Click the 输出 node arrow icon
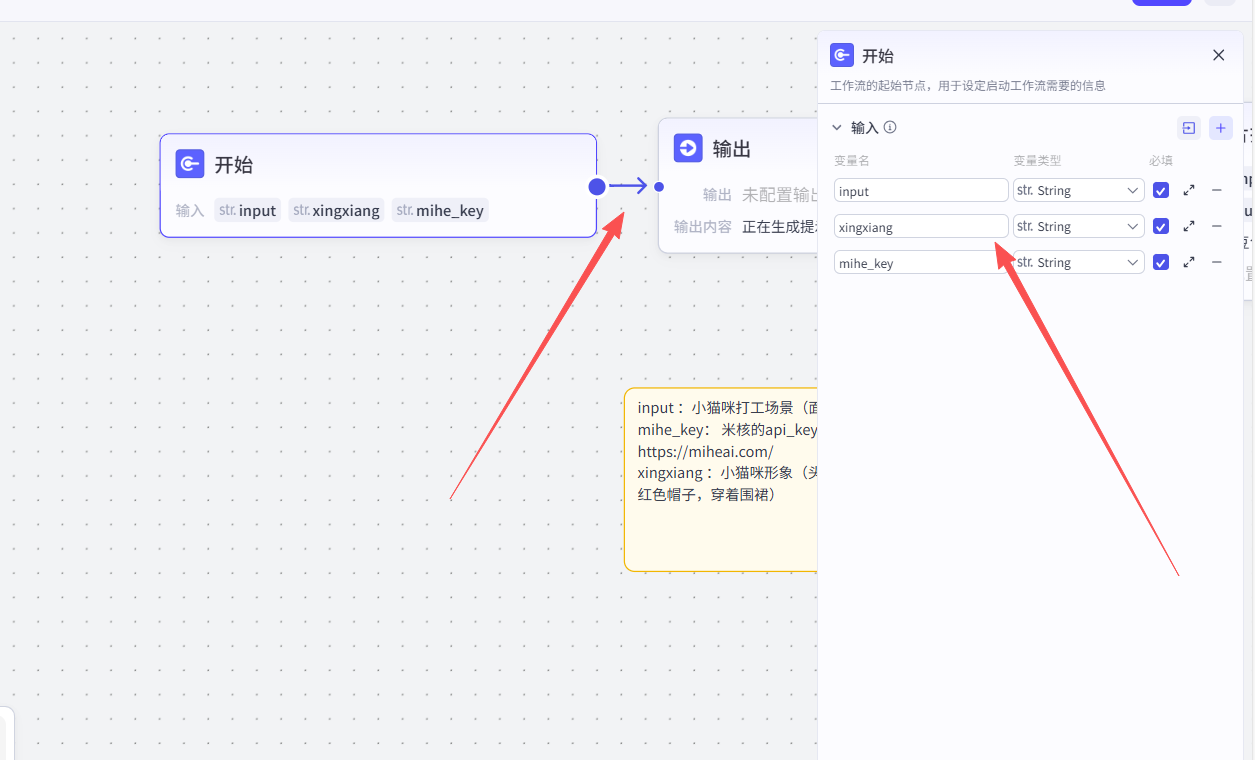This screenshot has width=1255, height=760. (688, 149)
